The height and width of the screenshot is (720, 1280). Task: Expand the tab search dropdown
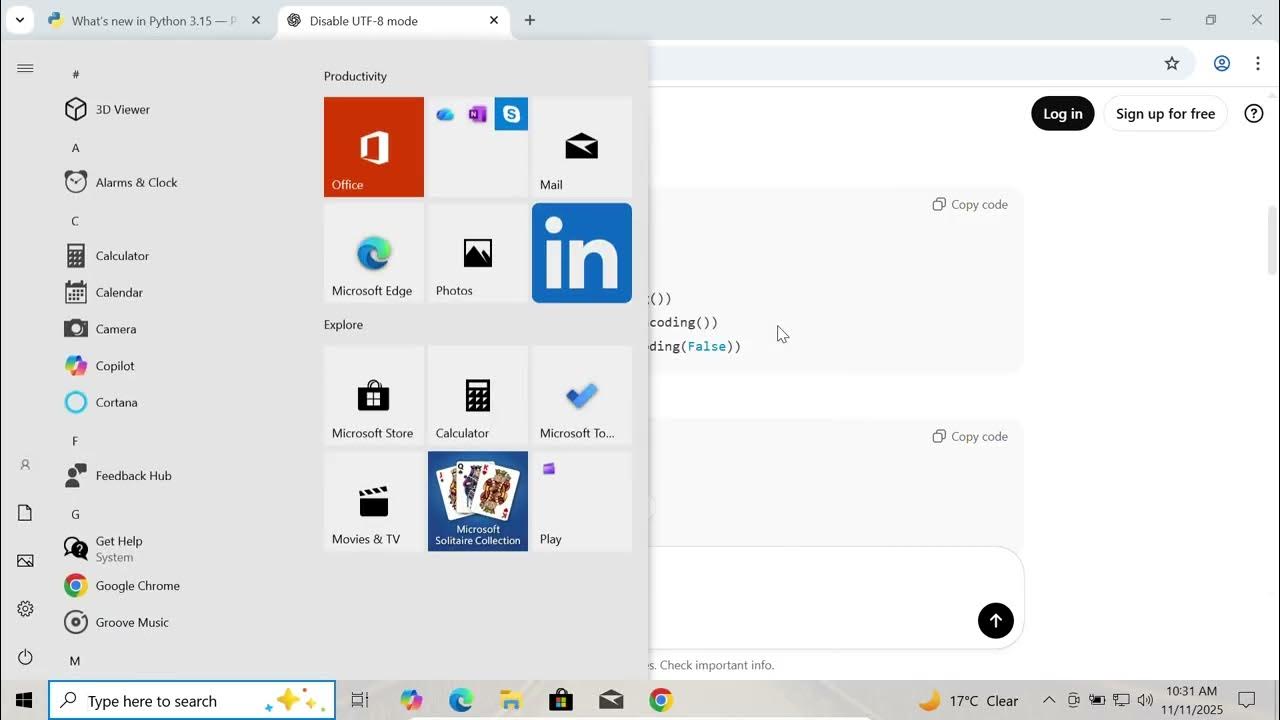pos(19,20)
